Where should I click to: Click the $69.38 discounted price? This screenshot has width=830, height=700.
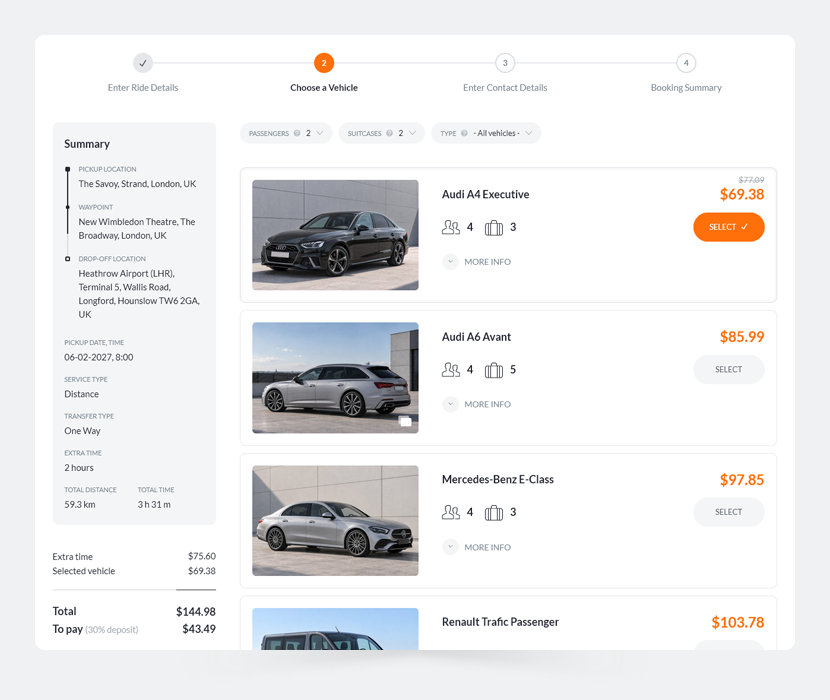click(x=742, y=194)
